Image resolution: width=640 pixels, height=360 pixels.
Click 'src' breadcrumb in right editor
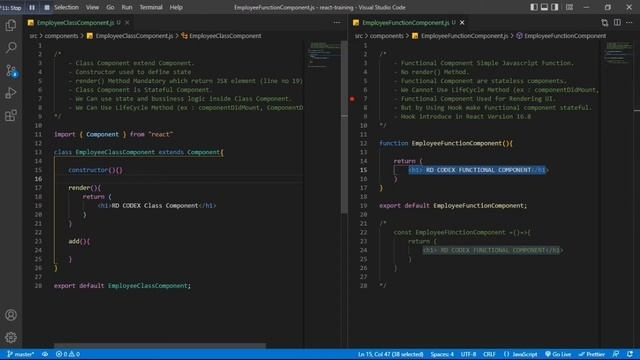coord(358,36)
